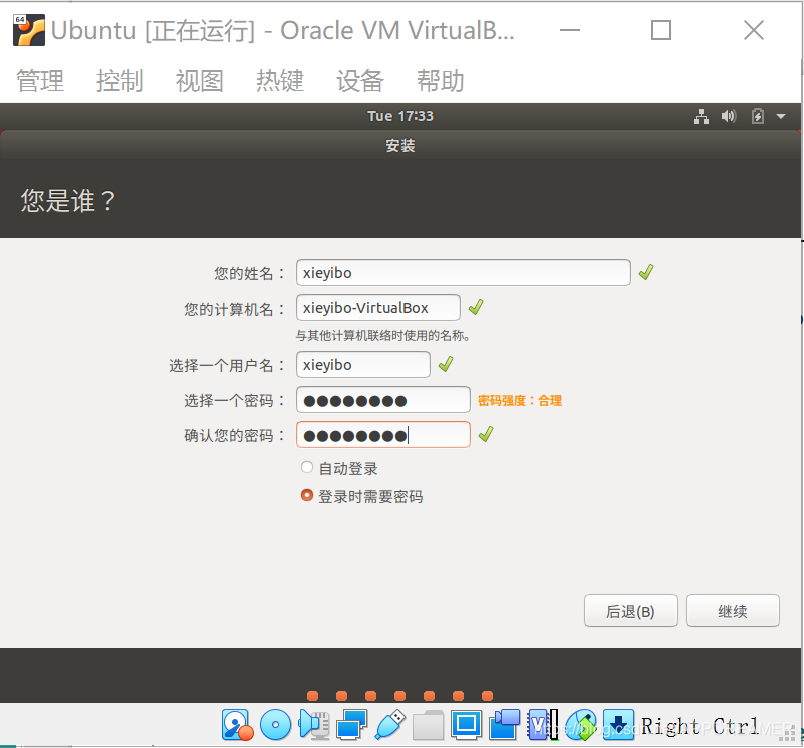Open the 控制 menu
Image resolution: width=804 pixels, height=748 pixels.
(x=119, y=81)
